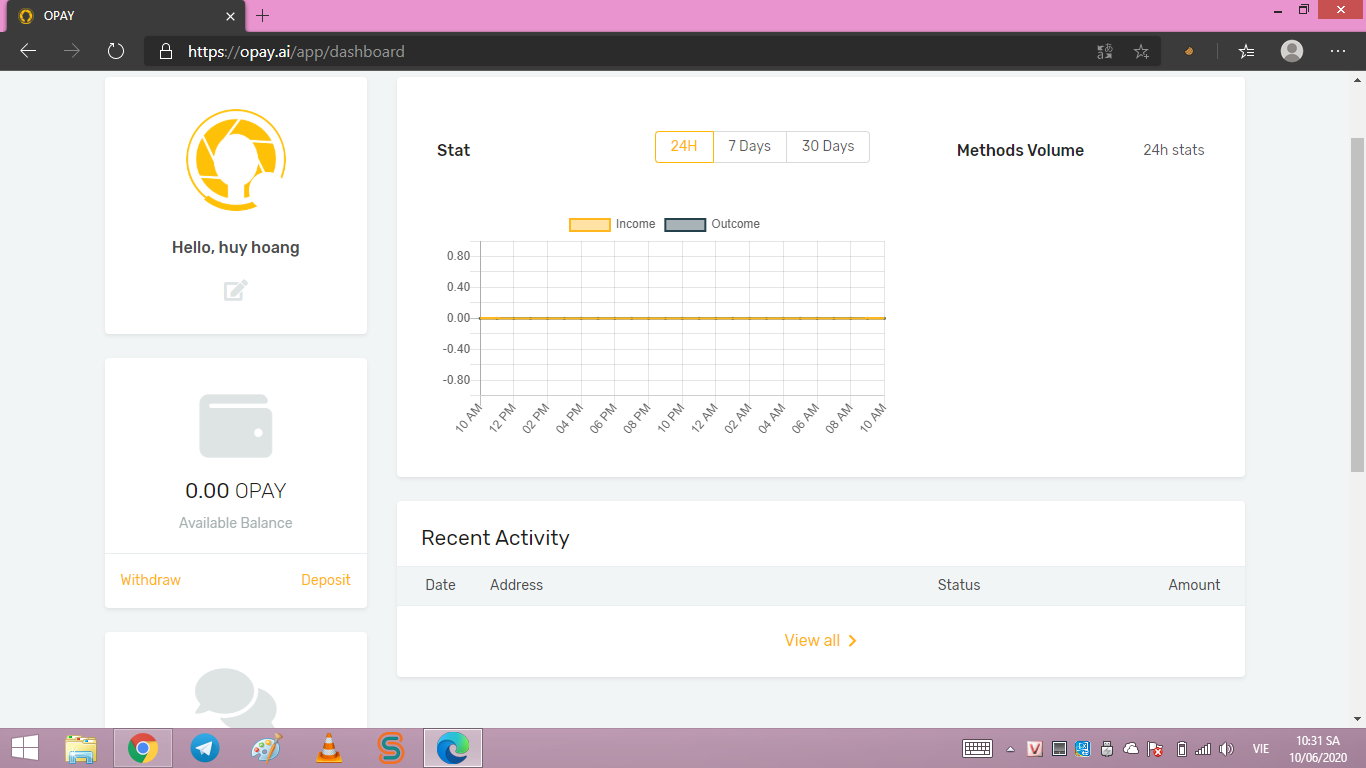Open the volume control in the tray

coord(1227,748)
